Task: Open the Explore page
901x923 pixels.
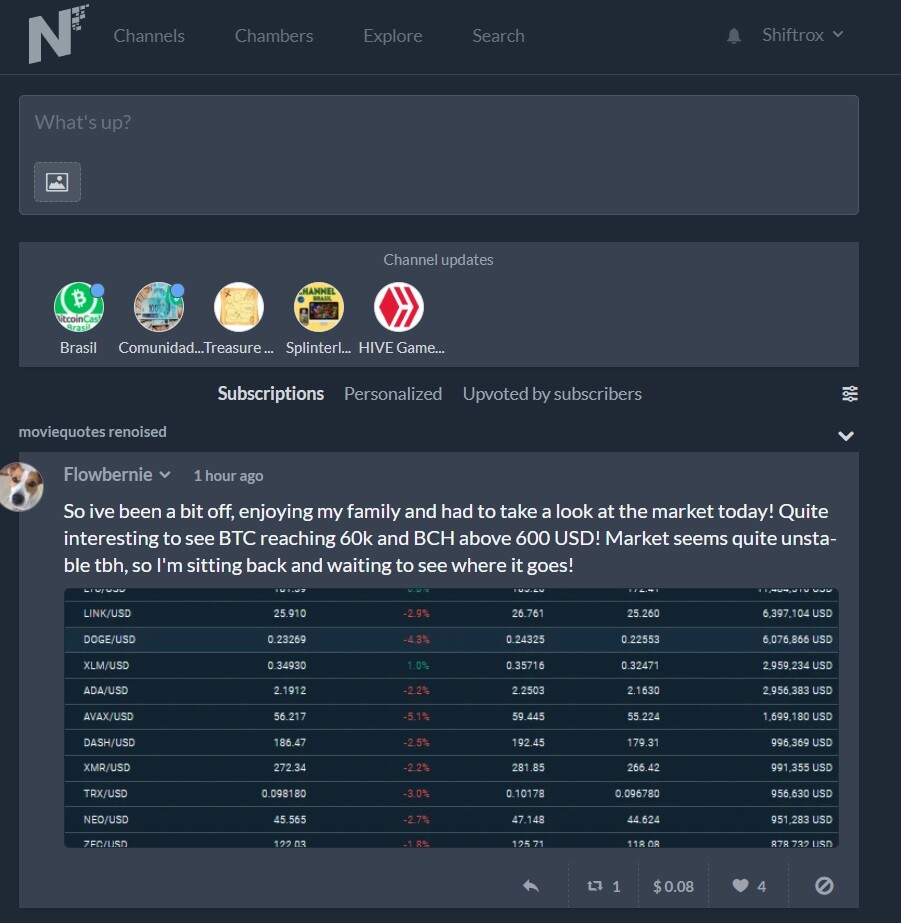Action: click(x=393, y=36)
